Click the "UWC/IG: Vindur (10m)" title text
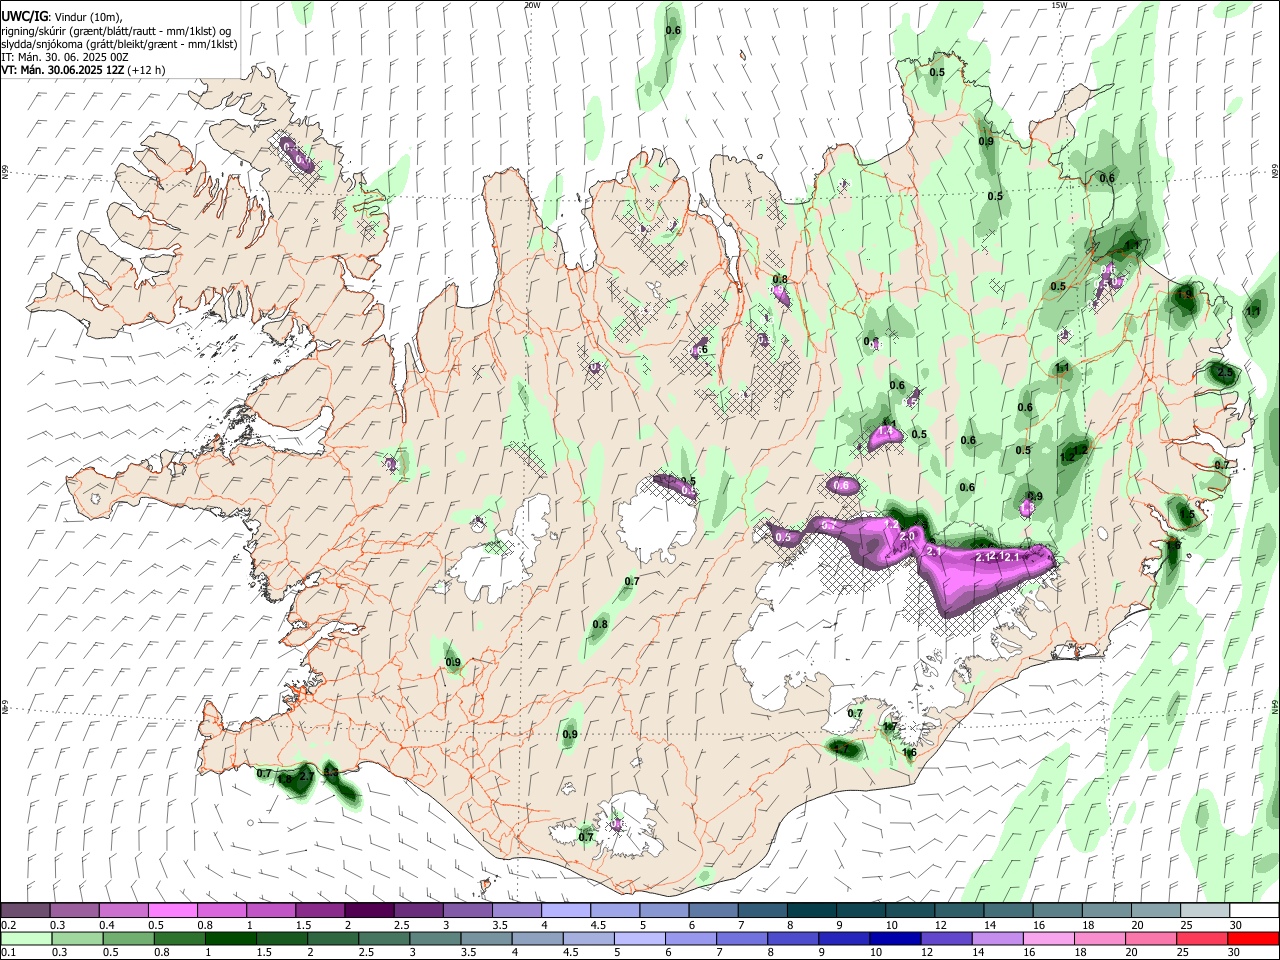This screenshot has width=1280, height=960. pyautogui.click(x=61, y=17)
